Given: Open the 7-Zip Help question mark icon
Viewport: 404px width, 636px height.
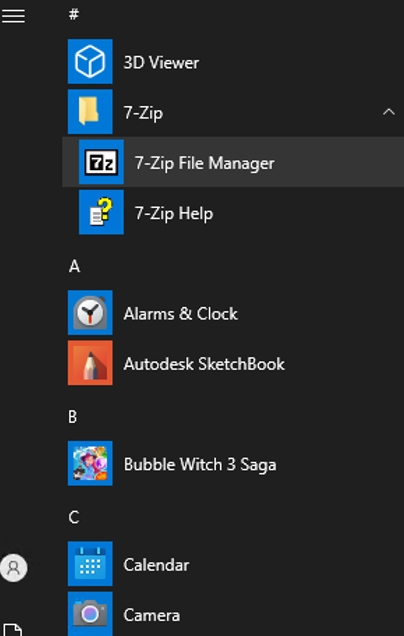Looking at the screenshot, I should coord(101,213).
